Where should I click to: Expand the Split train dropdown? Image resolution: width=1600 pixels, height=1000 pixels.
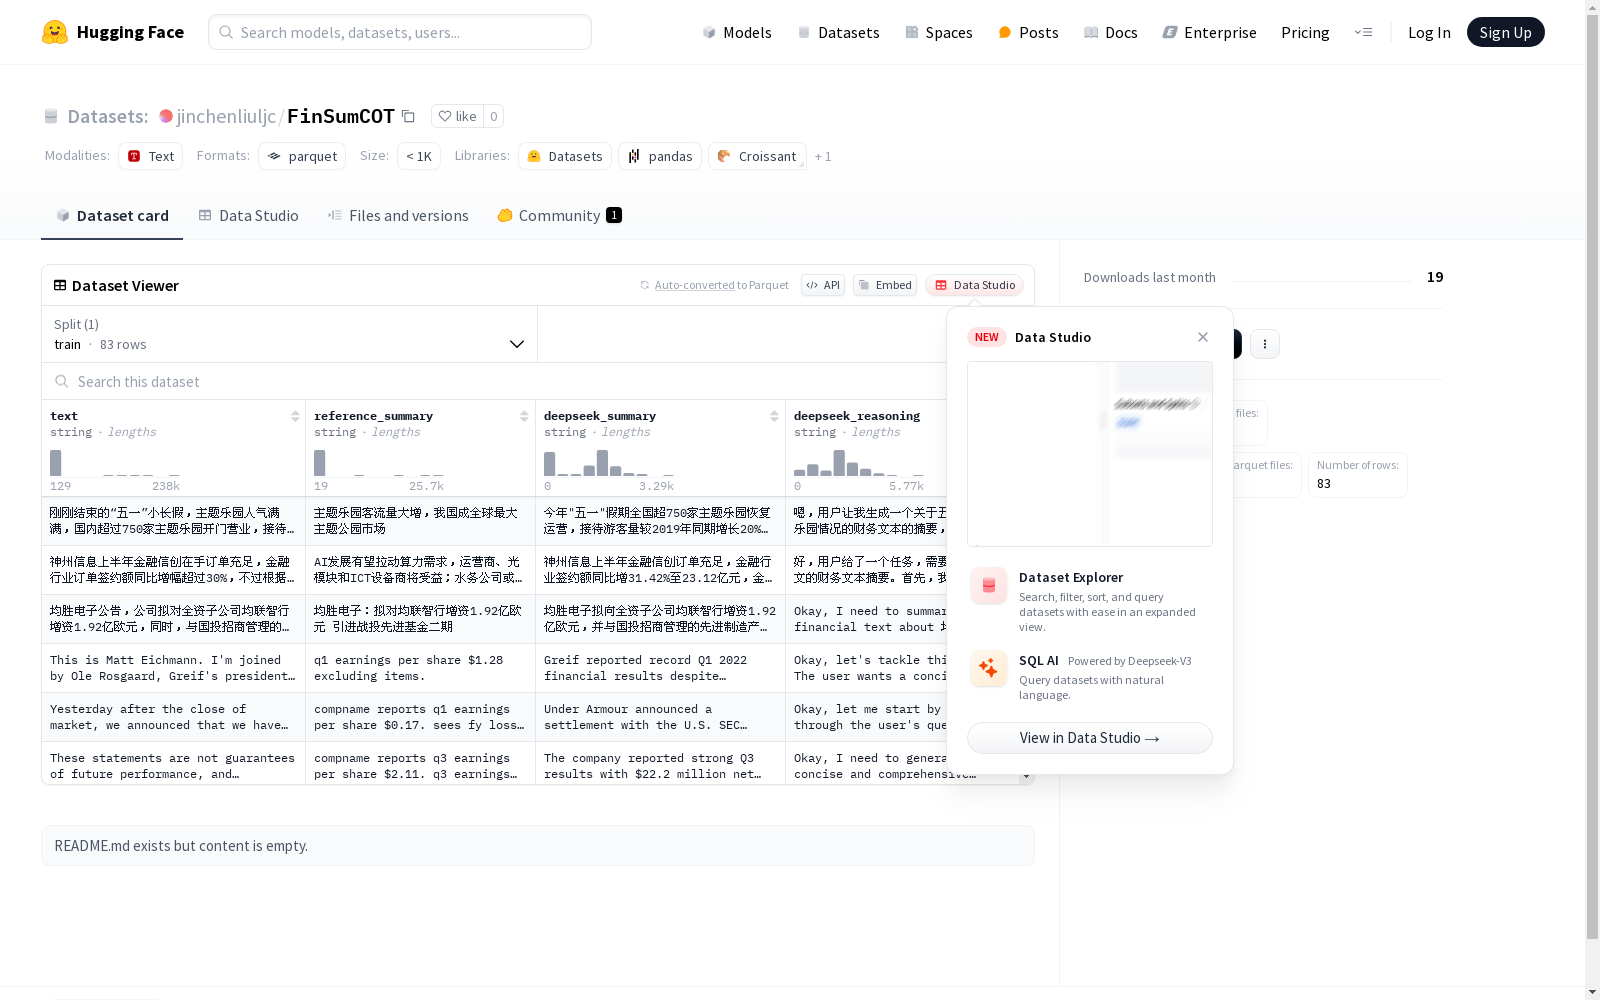pos(290,334)
